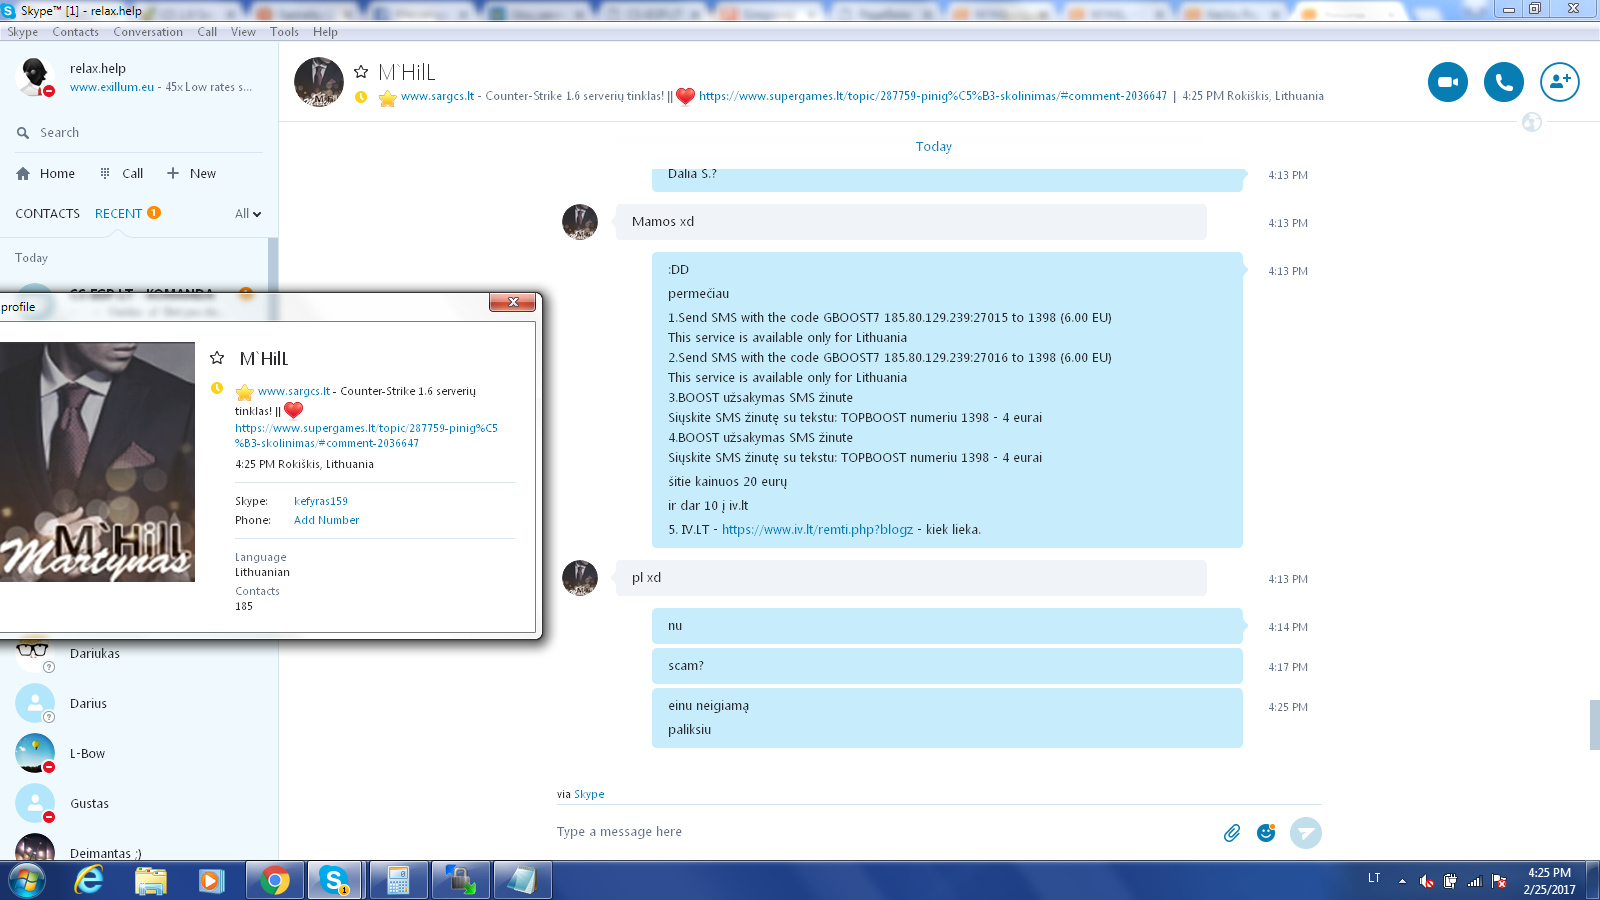1600x900 pixels.
Task: Click the www.exillum.eu link under relax.help
Action: (x=112, y=87)
